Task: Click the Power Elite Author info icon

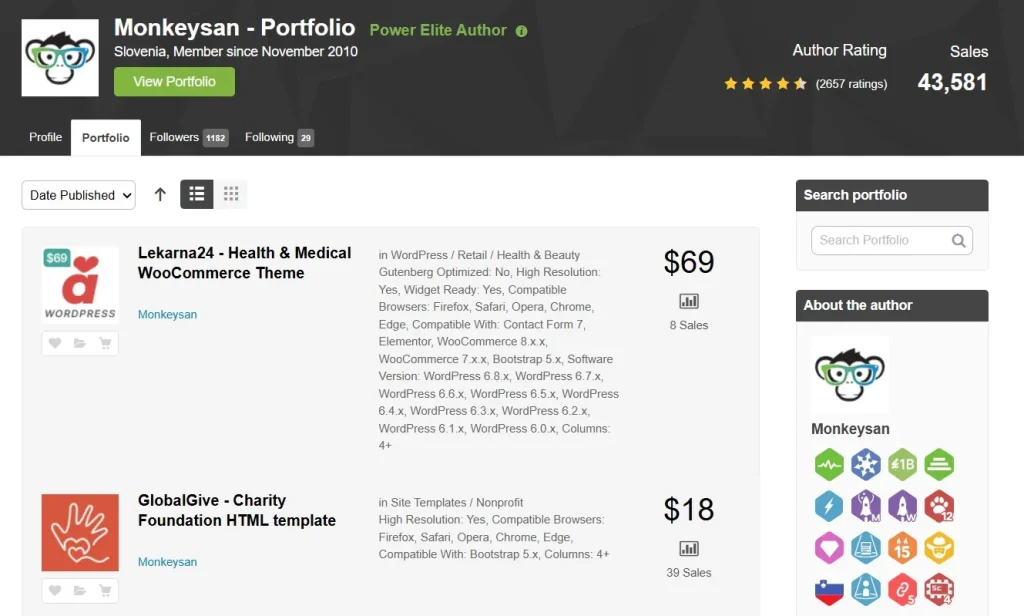Action: (521, 31)
